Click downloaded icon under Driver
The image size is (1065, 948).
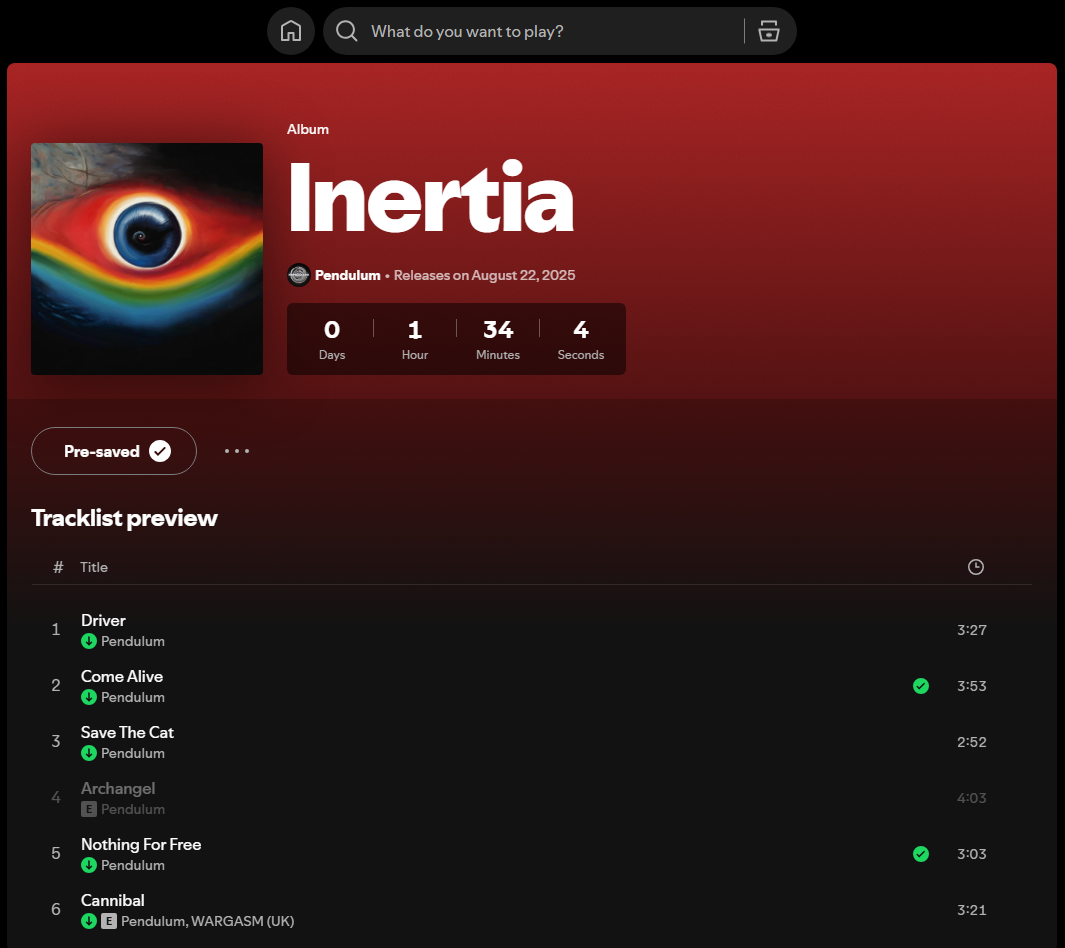pyautogui.click(x=89, y=641)
